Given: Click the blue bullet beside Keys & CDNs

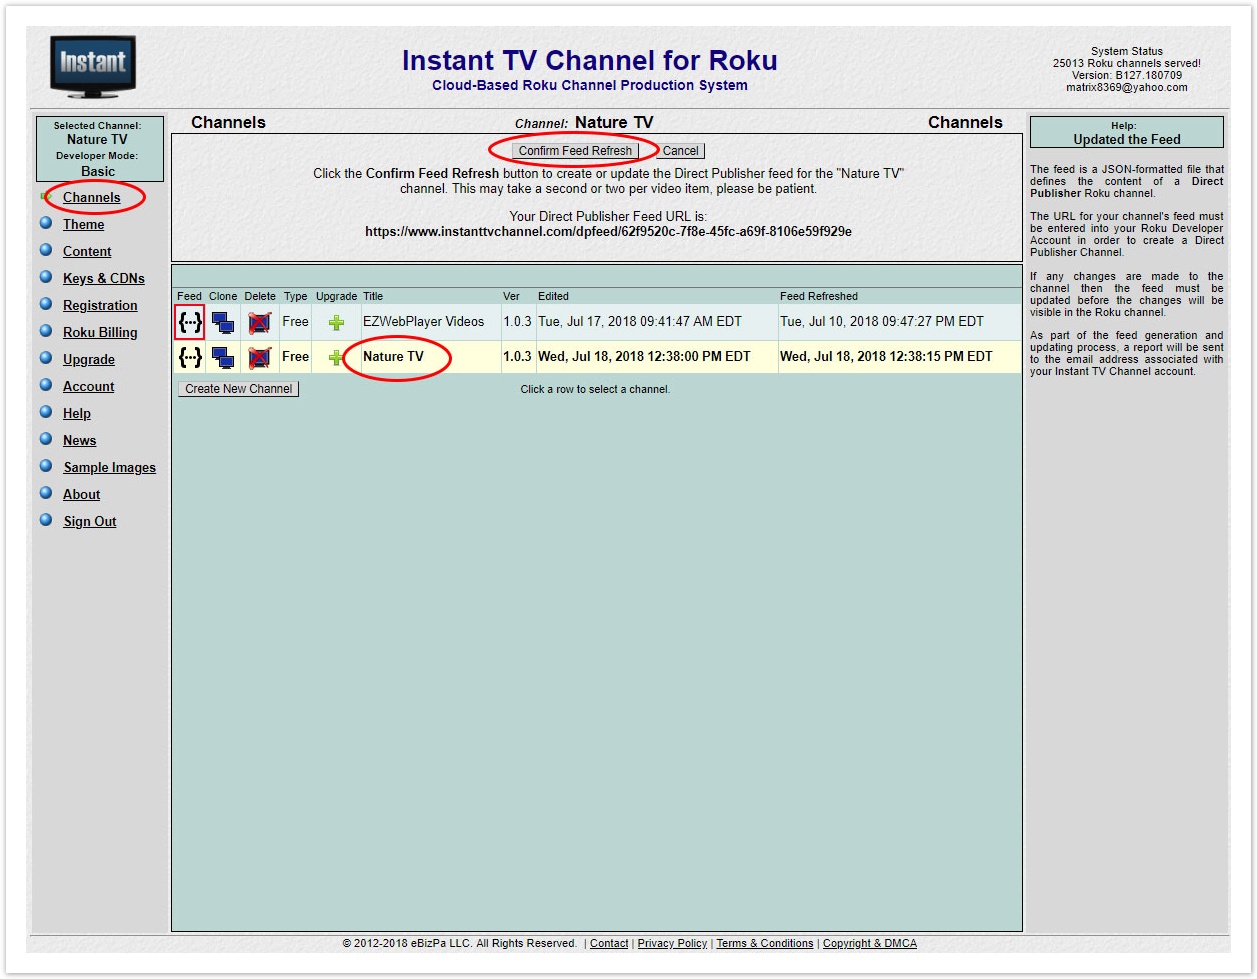Looking at the screenshot, I should [46, 277].
